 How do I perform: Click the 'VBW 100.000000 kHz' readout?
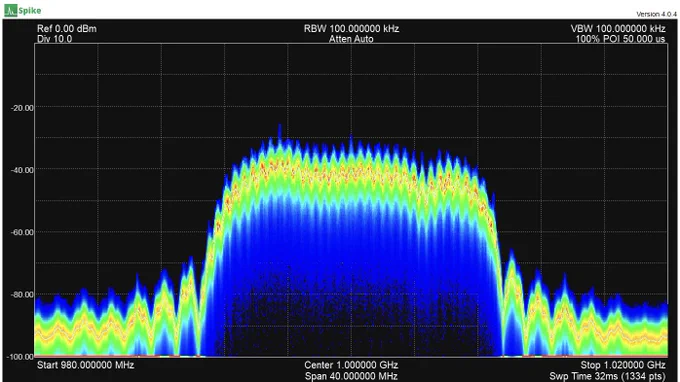pos(618,29)
